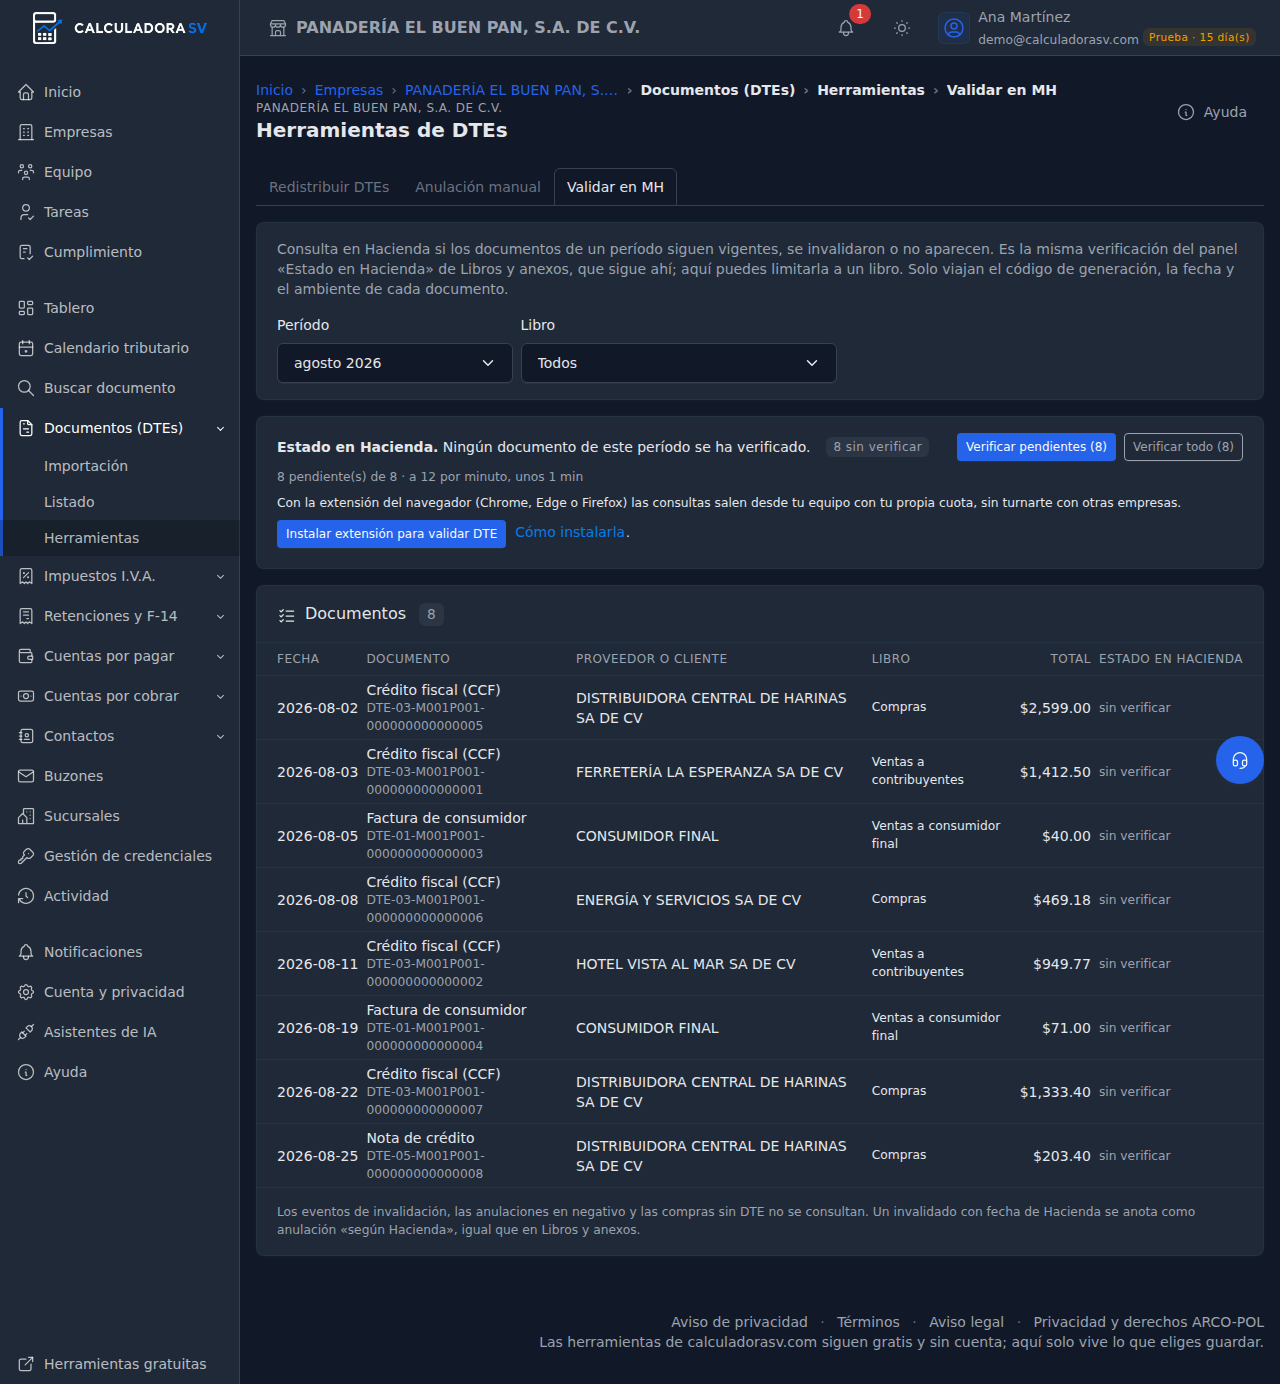Viewport: 1280px width, 1384px height.
Task: Collapse the Documentos (DTEs) sidebar section chevron
Action: [x=221, y=429]
